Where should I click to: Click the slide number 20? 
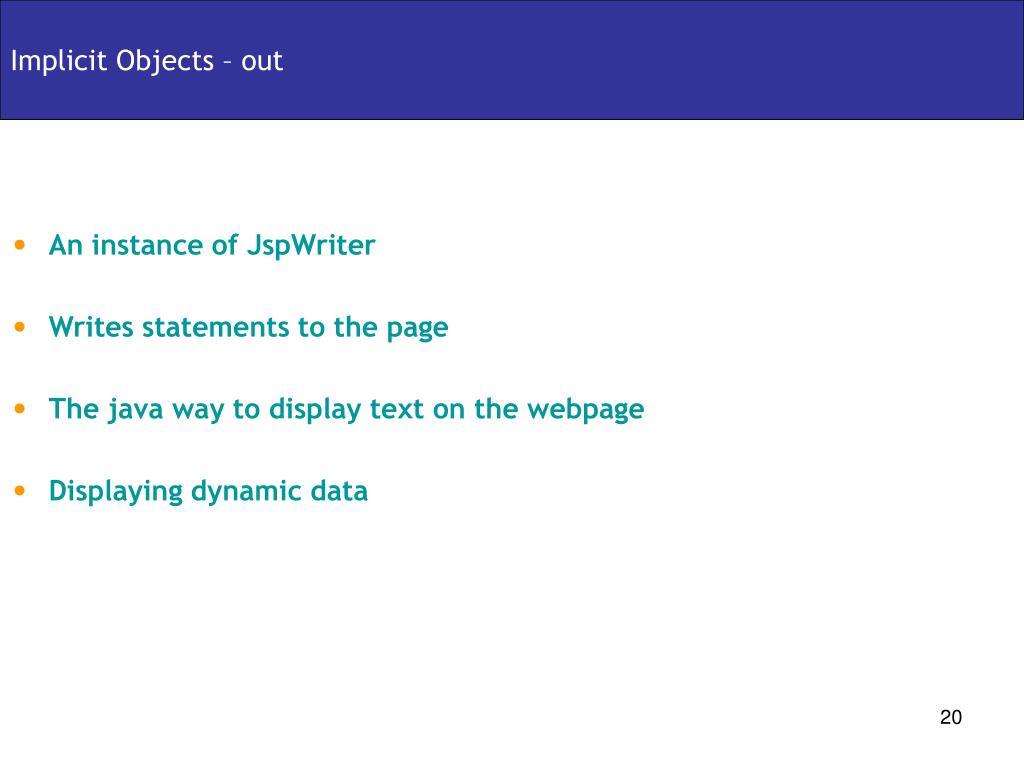[951, 717]
